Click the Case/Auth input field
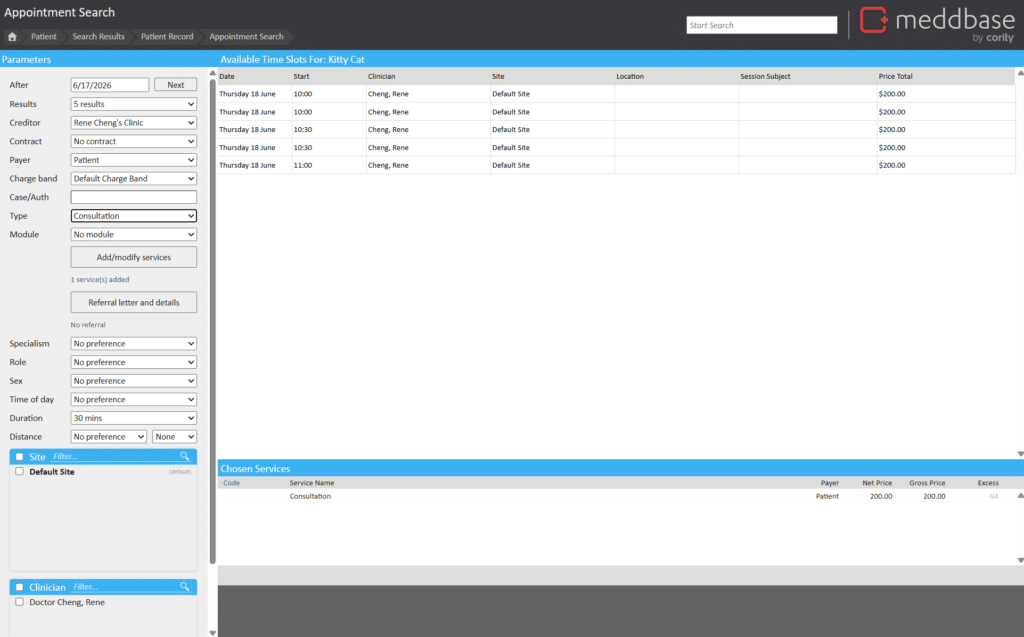Viewport: 1024px width, 637px height. (x=133, y=197)
